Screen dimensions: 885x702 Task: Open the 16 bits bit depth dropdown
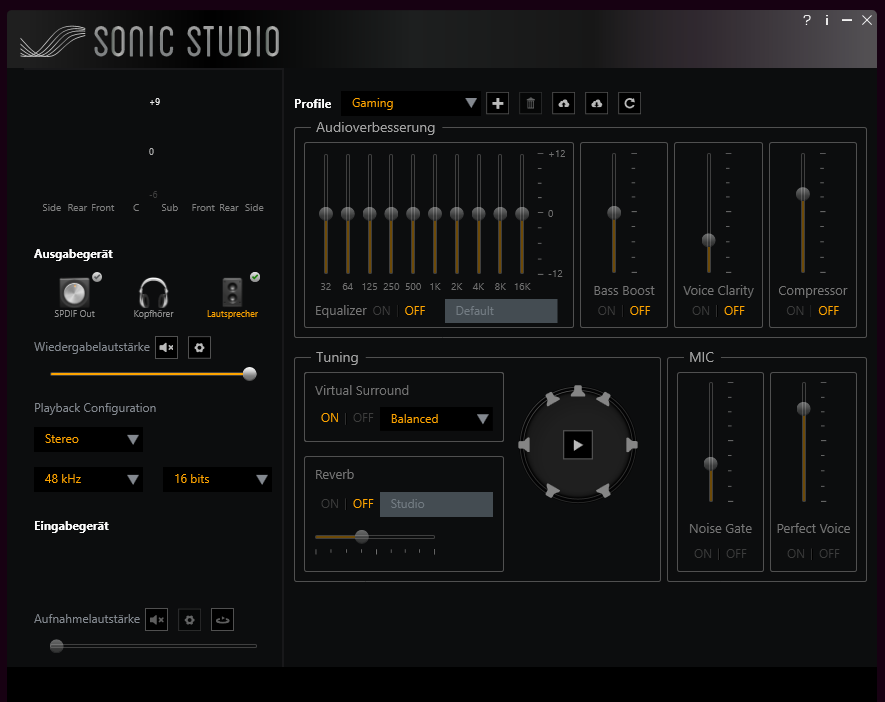tap(217, 479)
